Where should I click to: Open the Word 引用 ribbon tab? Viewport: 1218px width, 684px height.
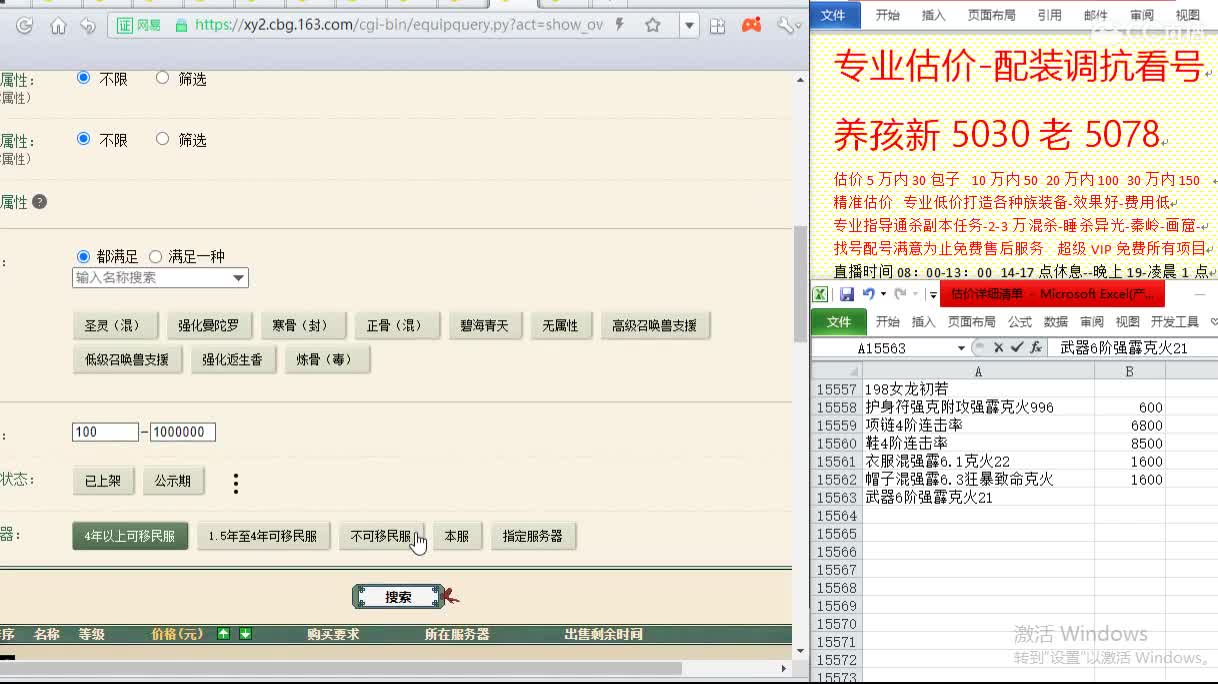(1050, 15)
